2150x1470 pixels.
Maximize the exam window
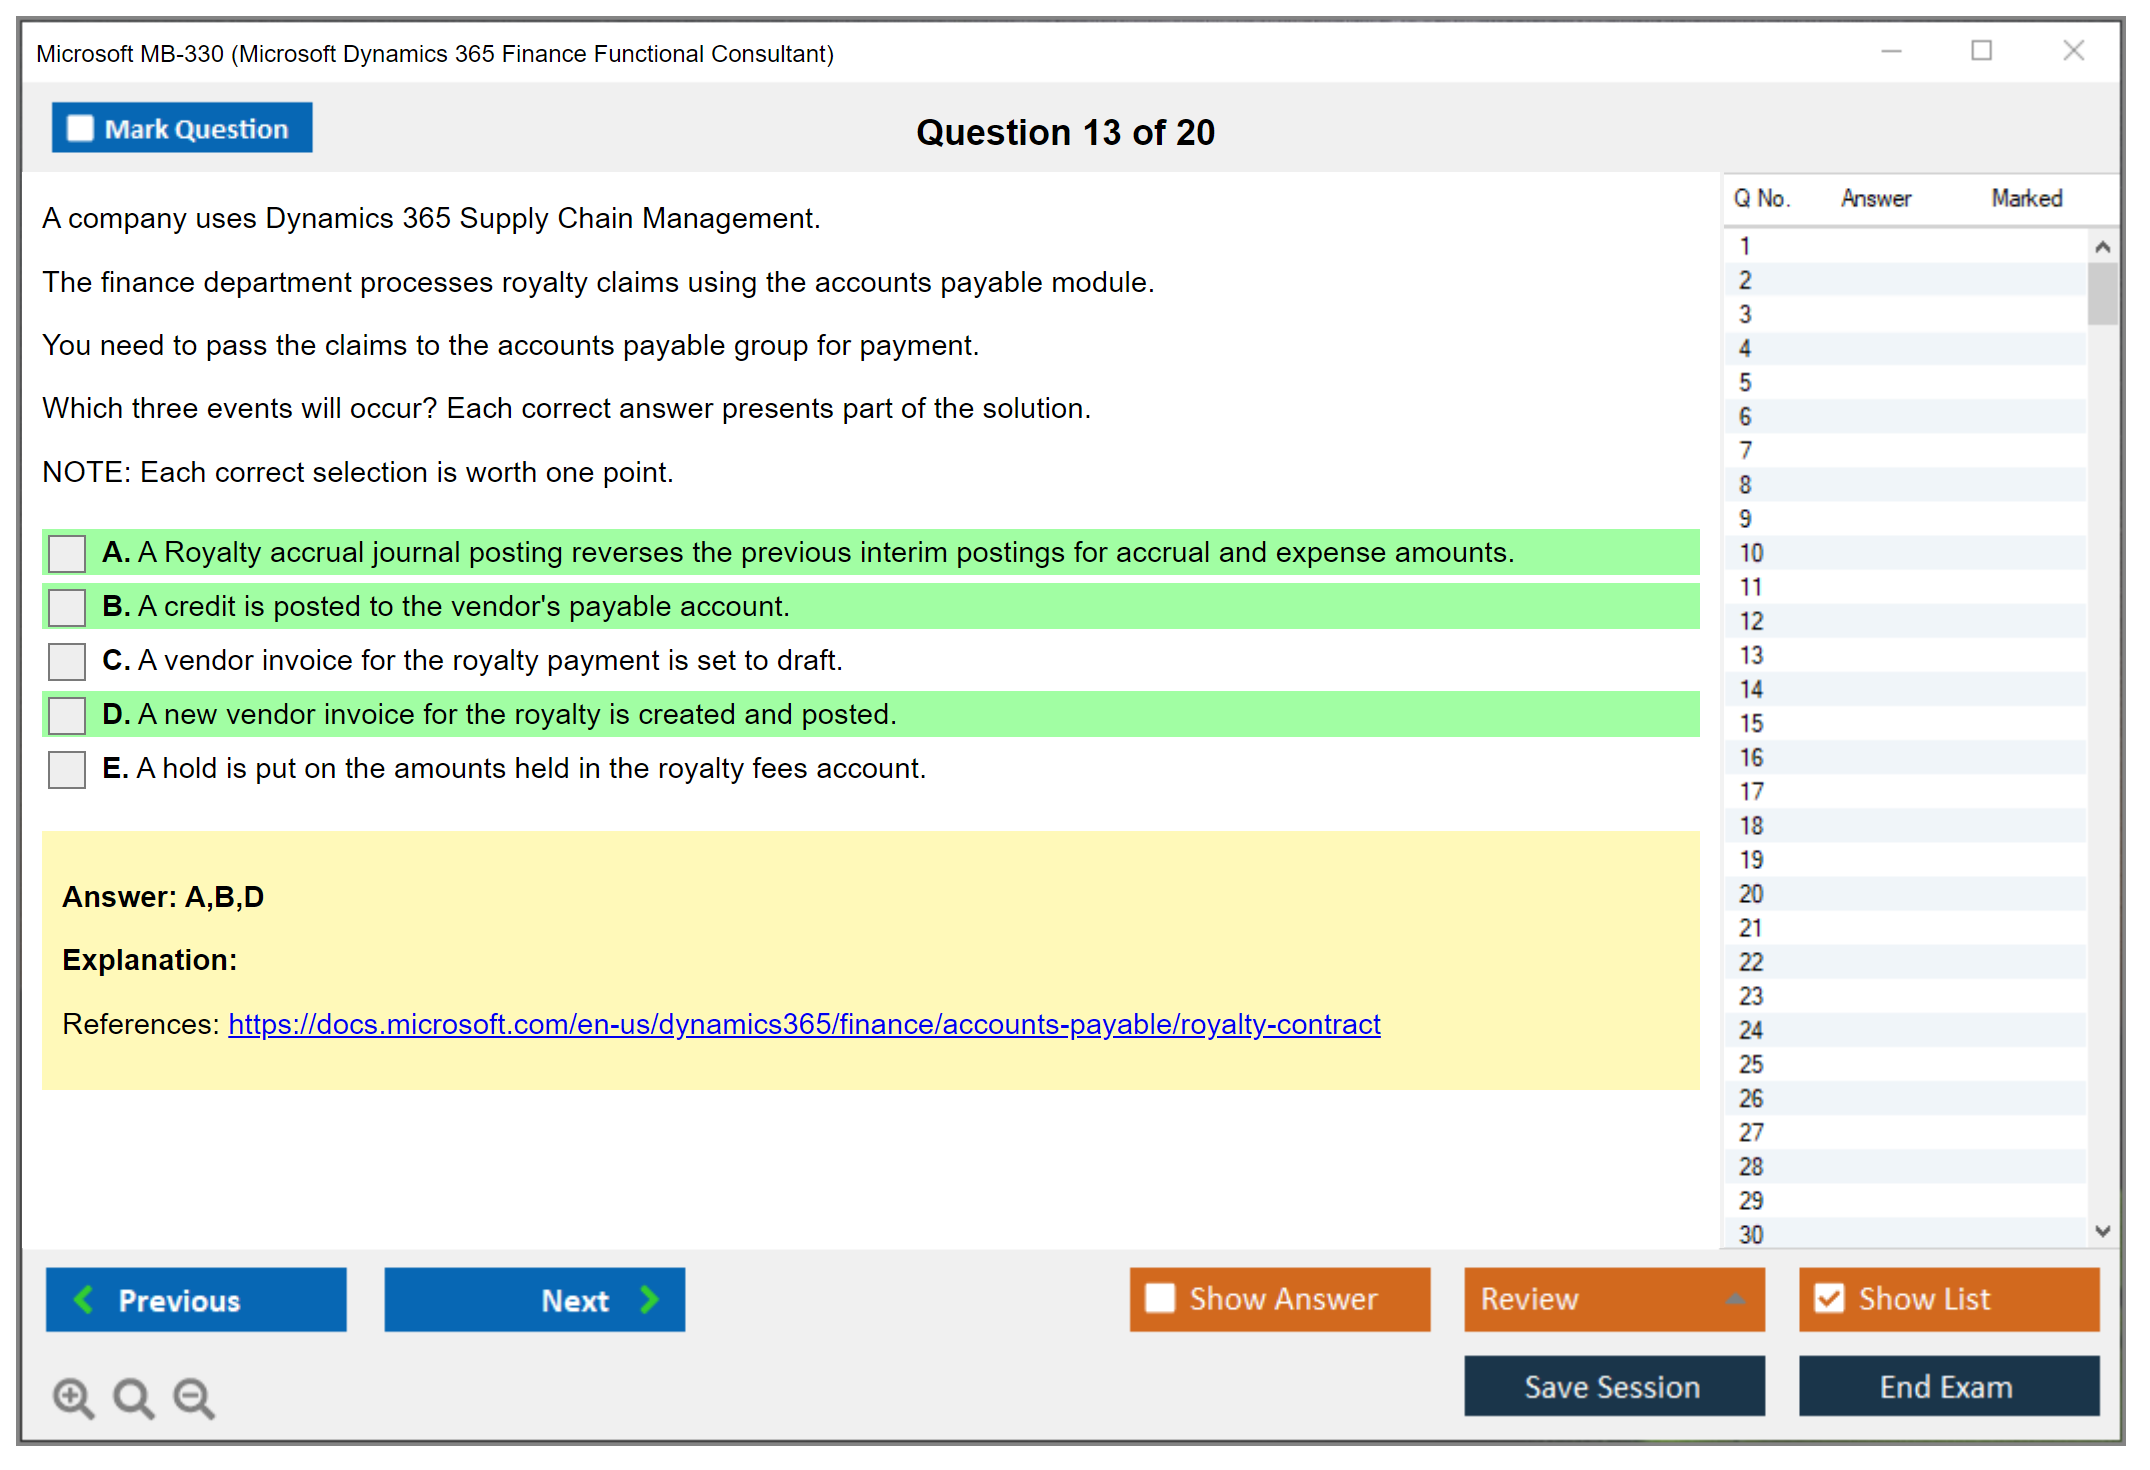click(1981, 51)
